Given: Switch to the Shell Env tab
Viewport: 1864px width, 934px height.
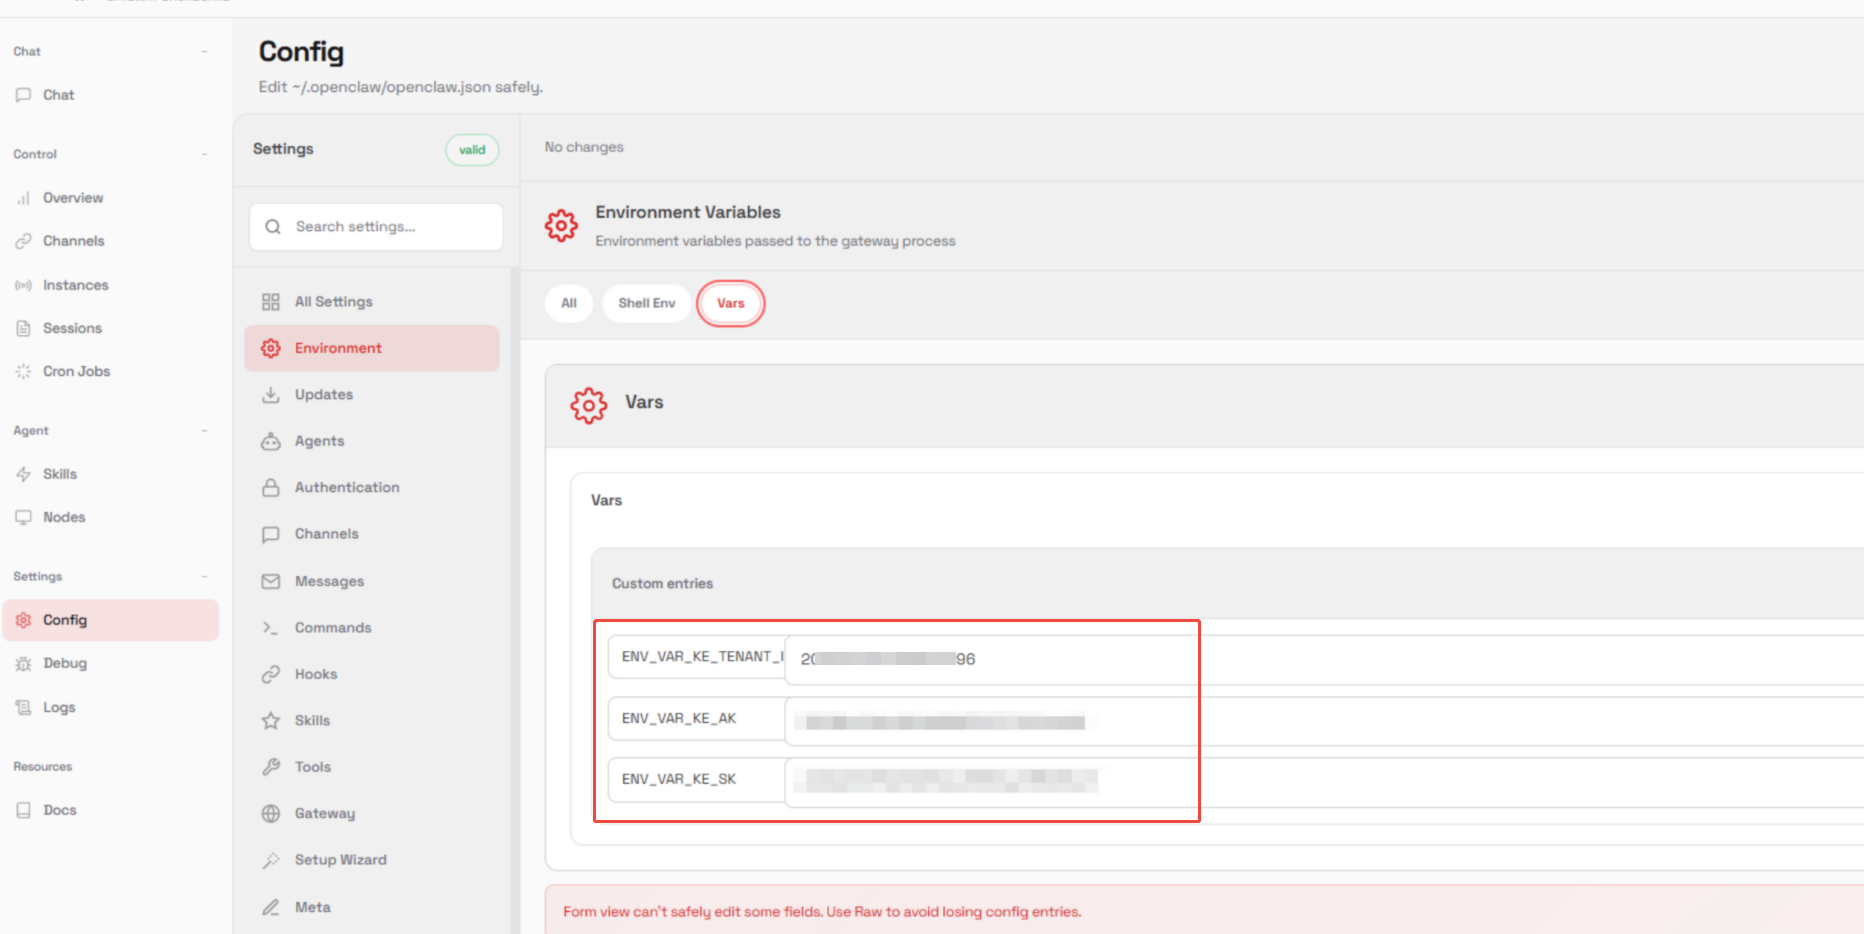Looking at the screenshot, I should [646, 303].
